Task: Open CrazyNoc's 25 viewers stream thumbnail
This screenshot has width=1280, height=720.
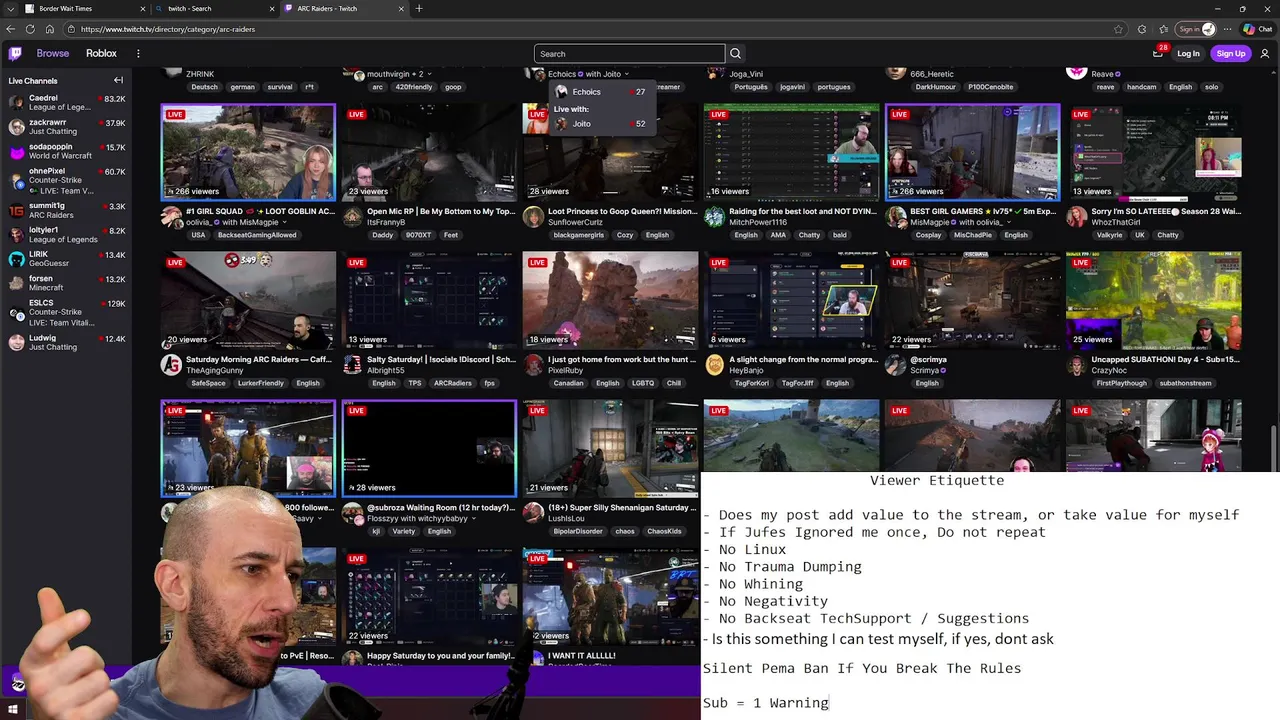Action: (x=1153, y=300)
